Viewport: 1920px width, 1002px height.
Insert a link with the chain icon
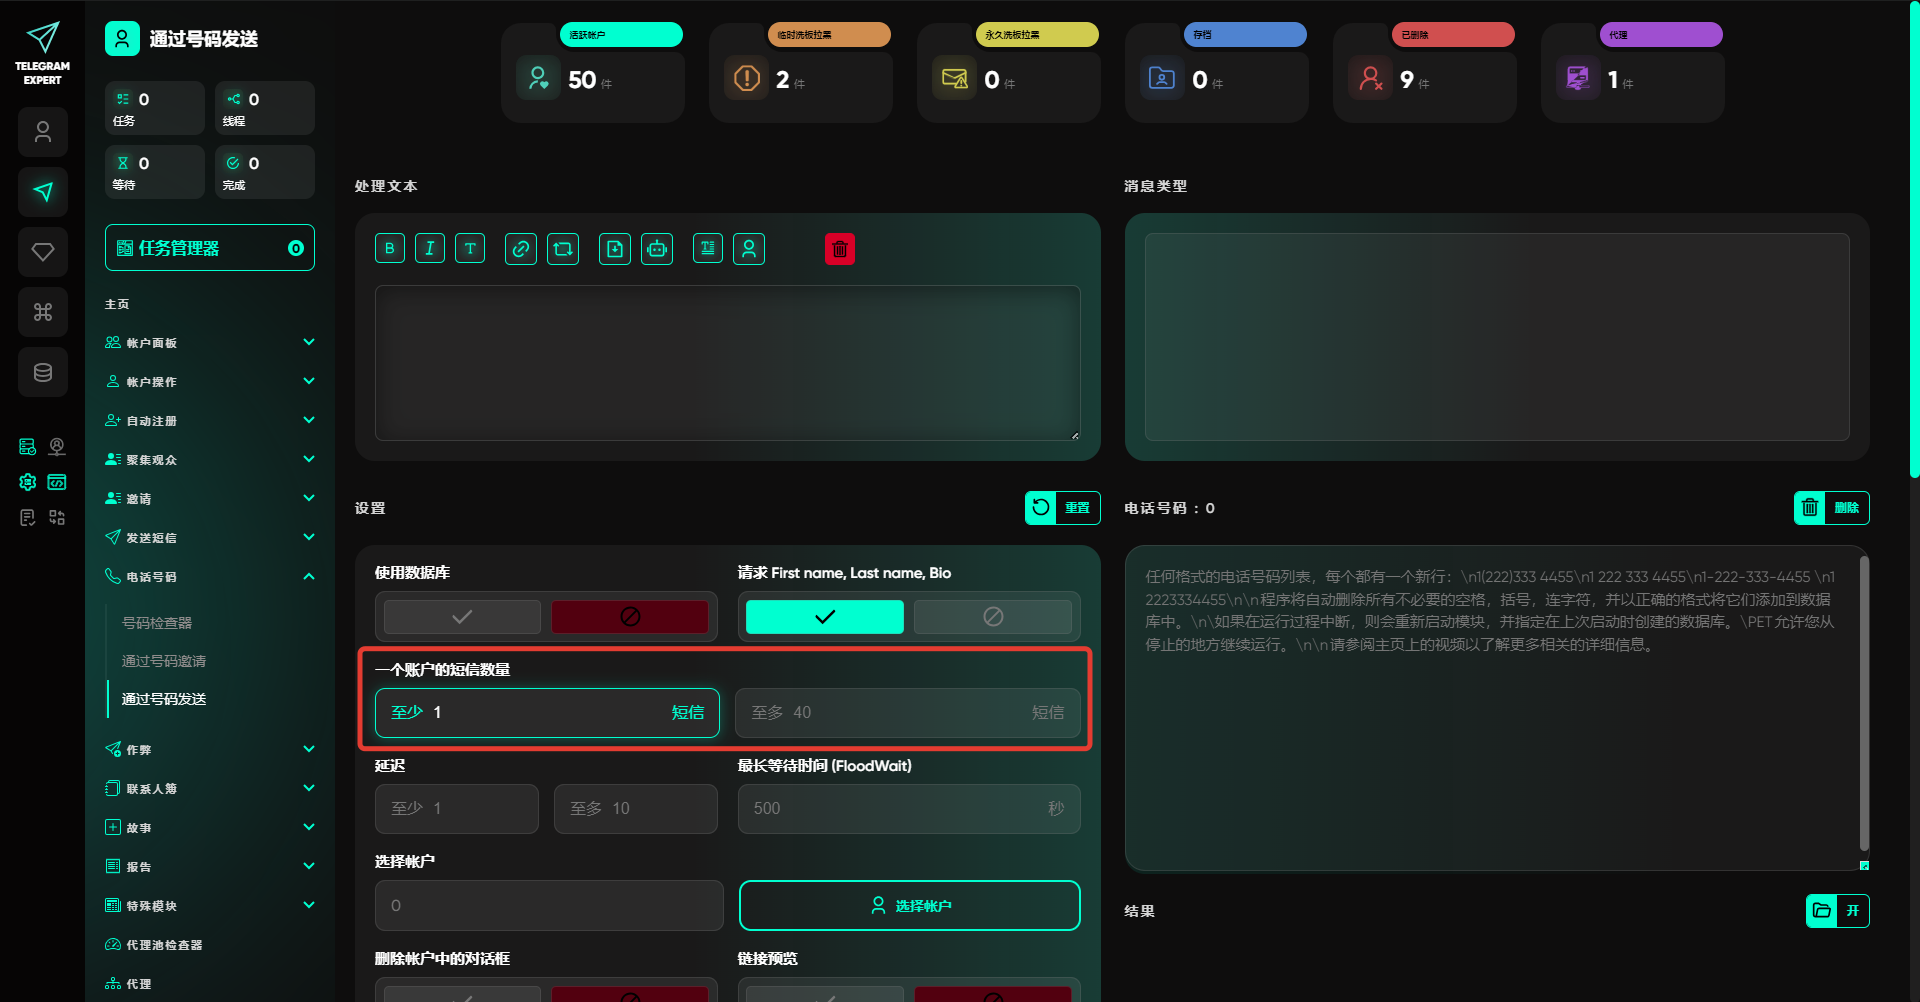[x=521, y=249]
